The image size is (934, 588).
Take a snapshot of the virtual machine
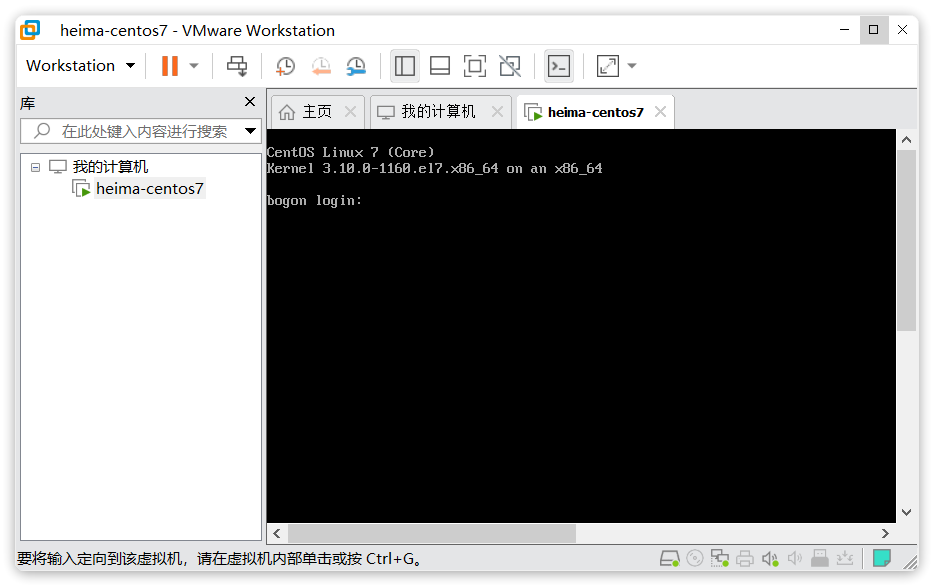[x=285, y=66]
